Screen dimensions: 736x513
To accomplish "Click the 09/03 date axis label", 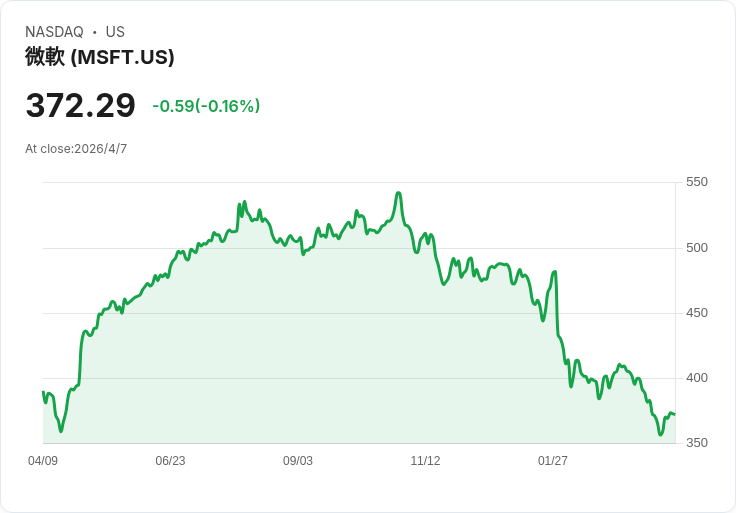I will (x=298, y=460).
